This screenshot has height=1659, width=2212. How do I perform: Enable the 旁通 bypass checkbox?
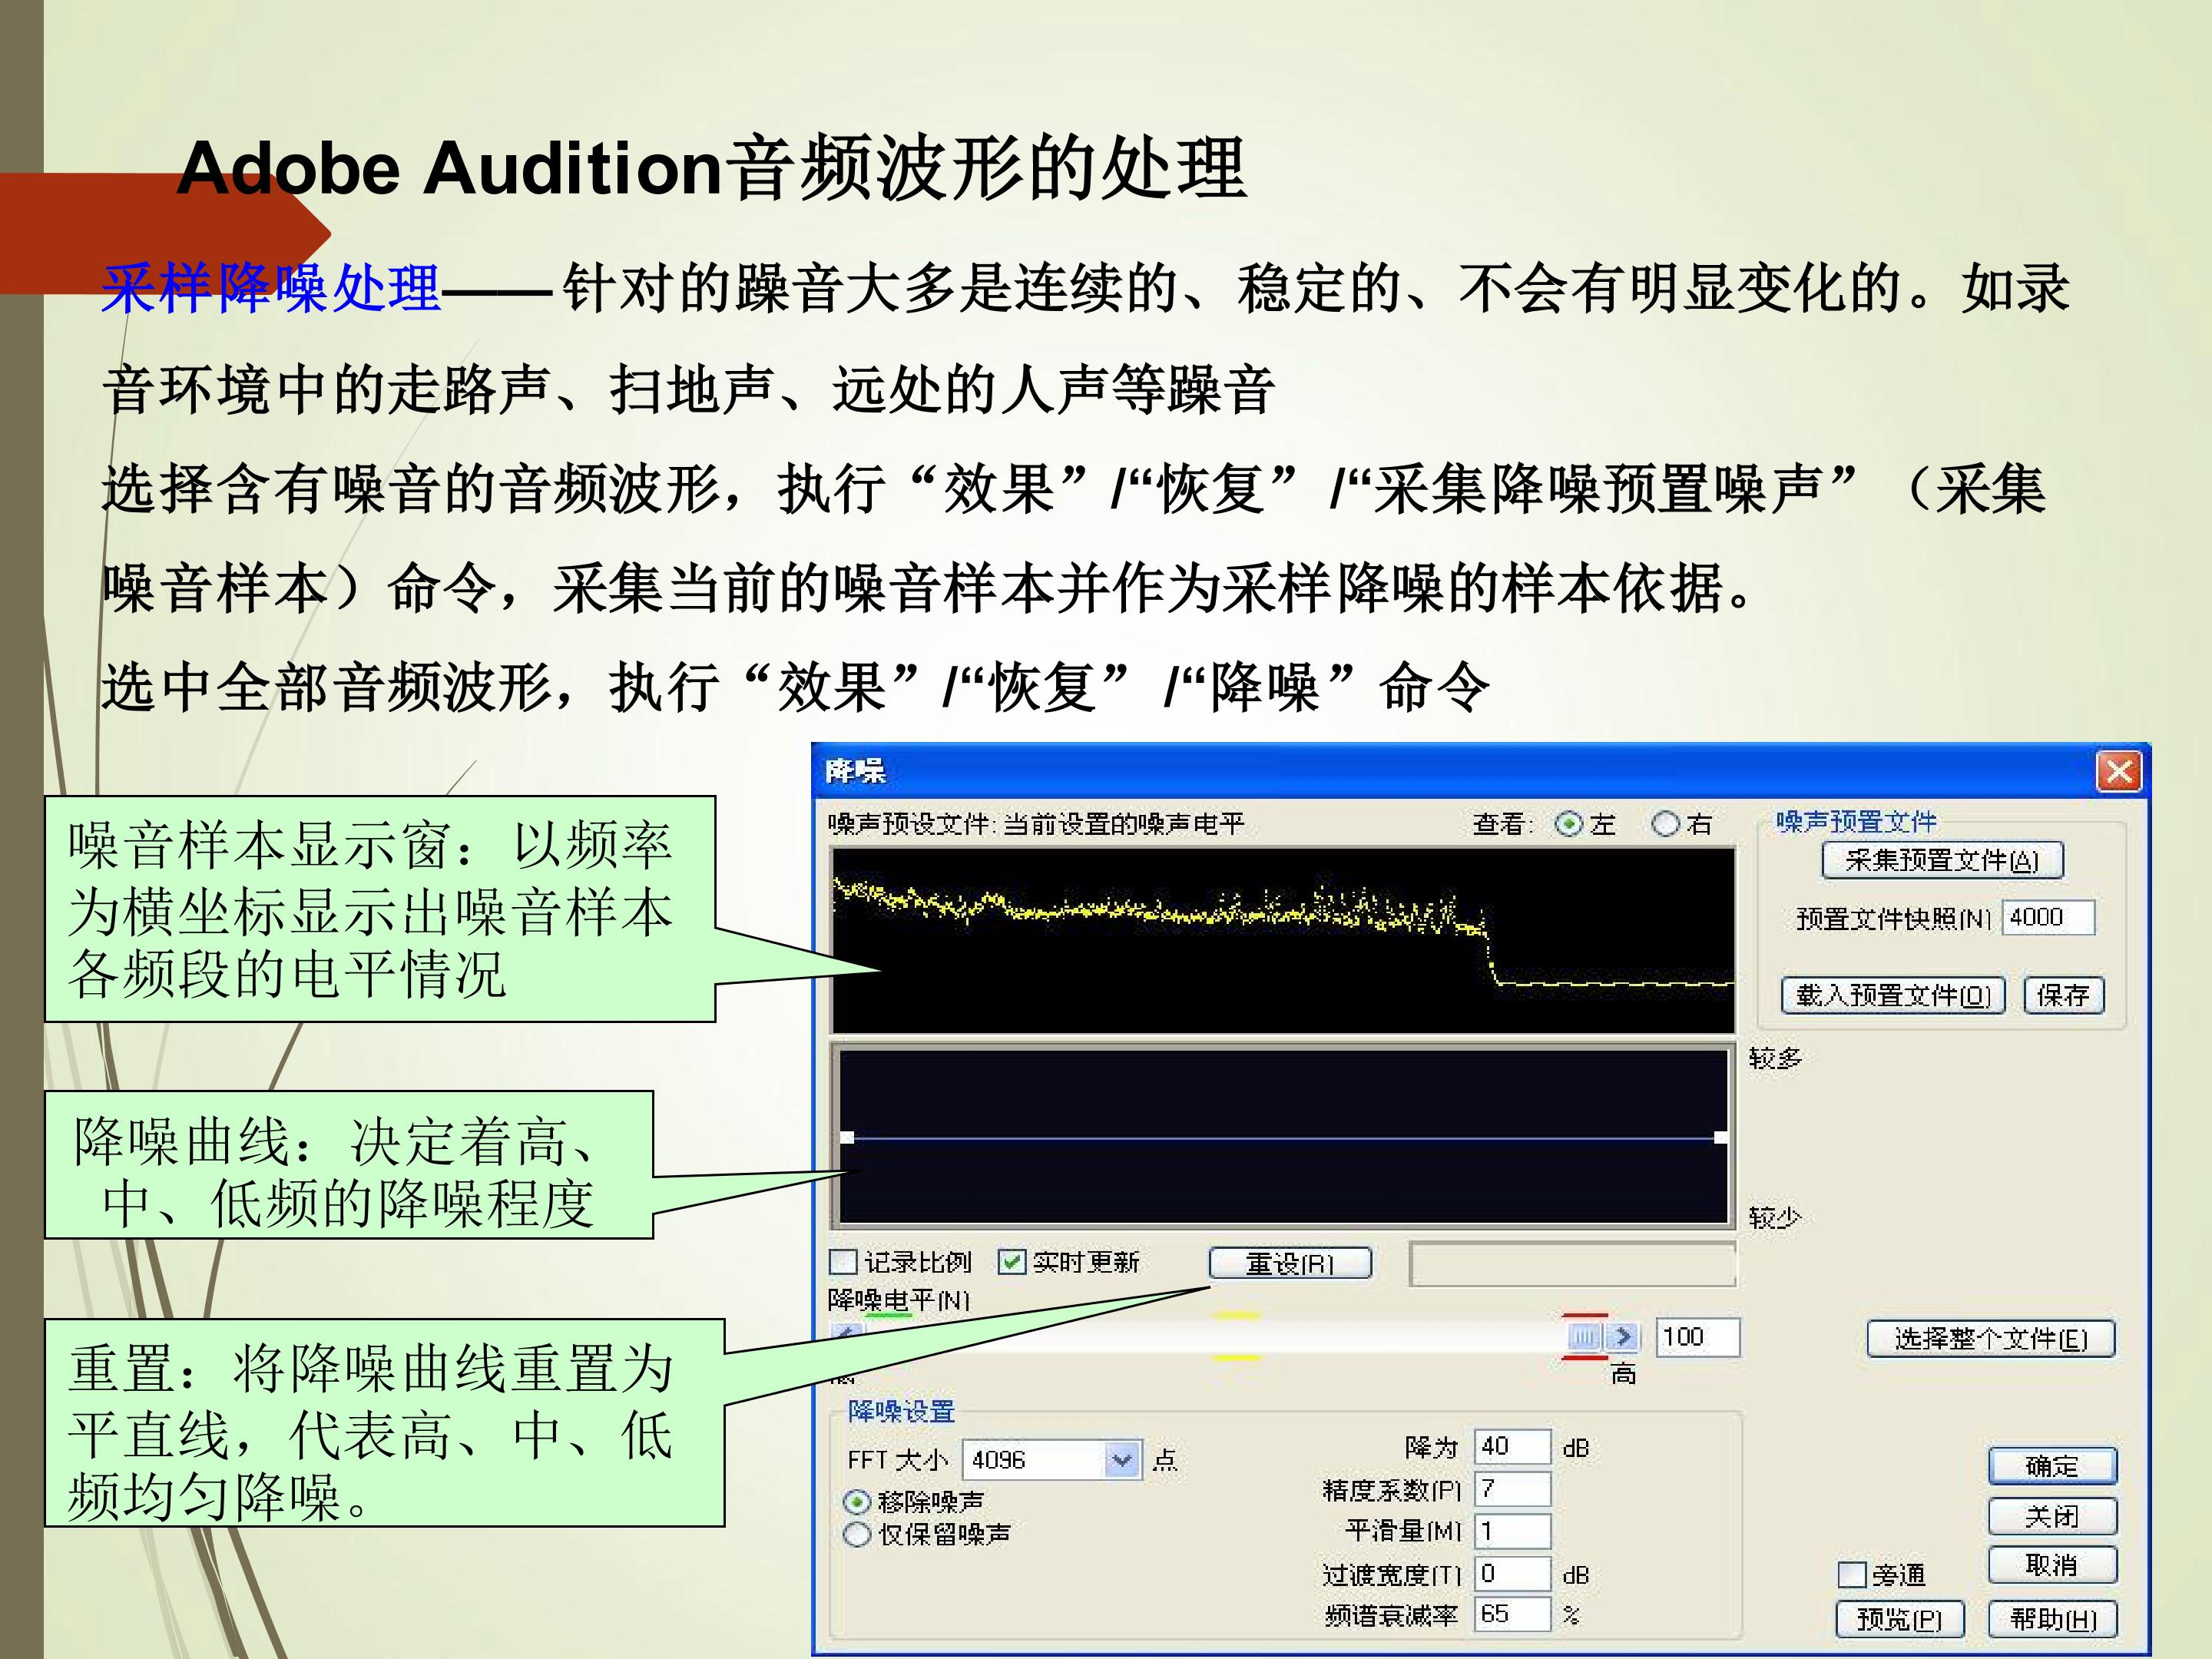[x=1852, y=1575]
